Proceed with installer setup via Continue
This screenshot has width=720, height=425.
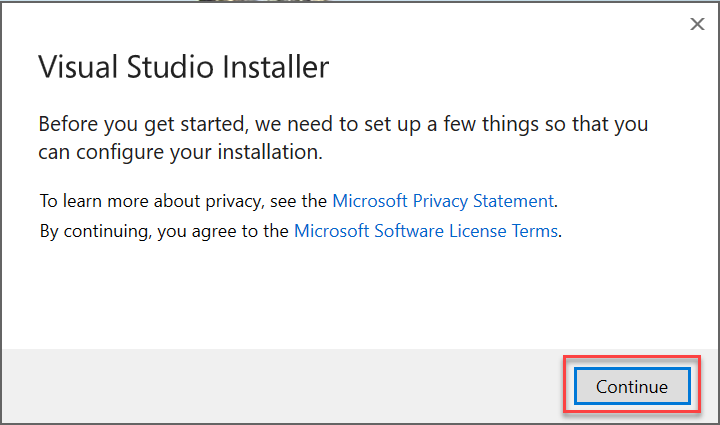(x=632, y=386)
